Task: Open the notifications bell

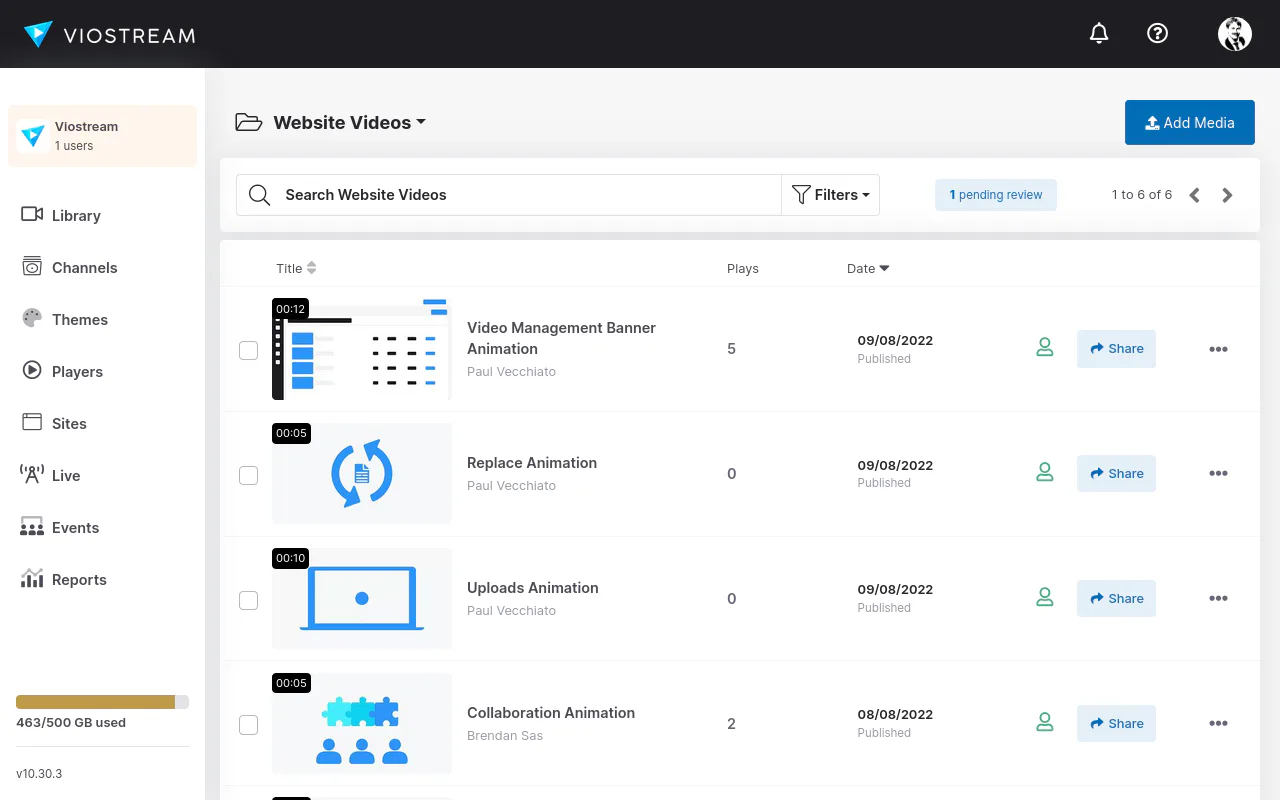Action: coord(1099,34)
